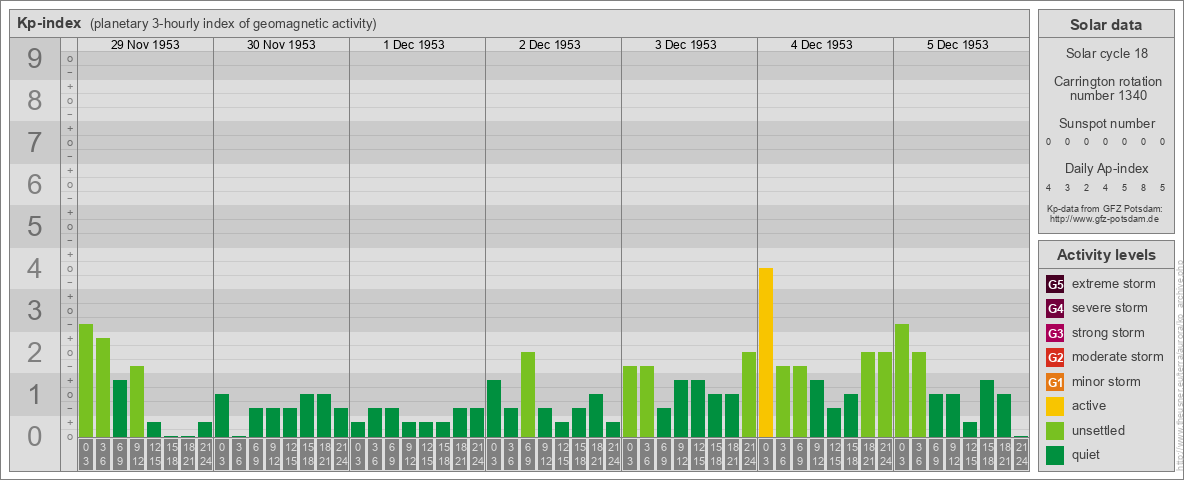Click the Kp-data from GFZ Potsdam text
The height and width of the screenshot is (480, 1184).
[1103, 208]
